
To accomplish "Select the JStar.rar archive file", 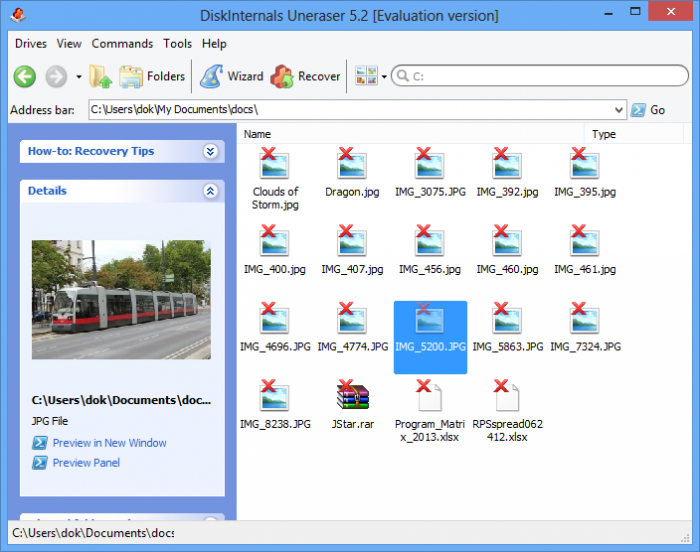I will coord(352,404).
